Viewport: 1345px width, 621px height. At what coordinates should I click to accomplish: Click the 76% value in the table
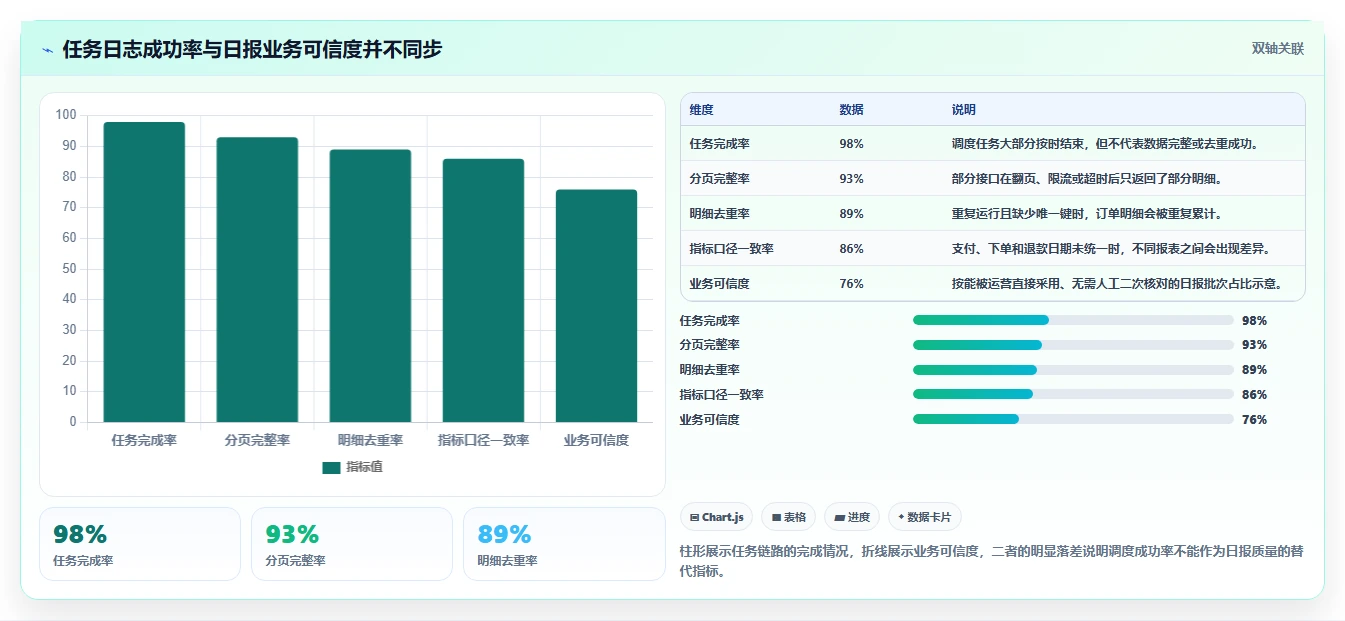point(851,284)
